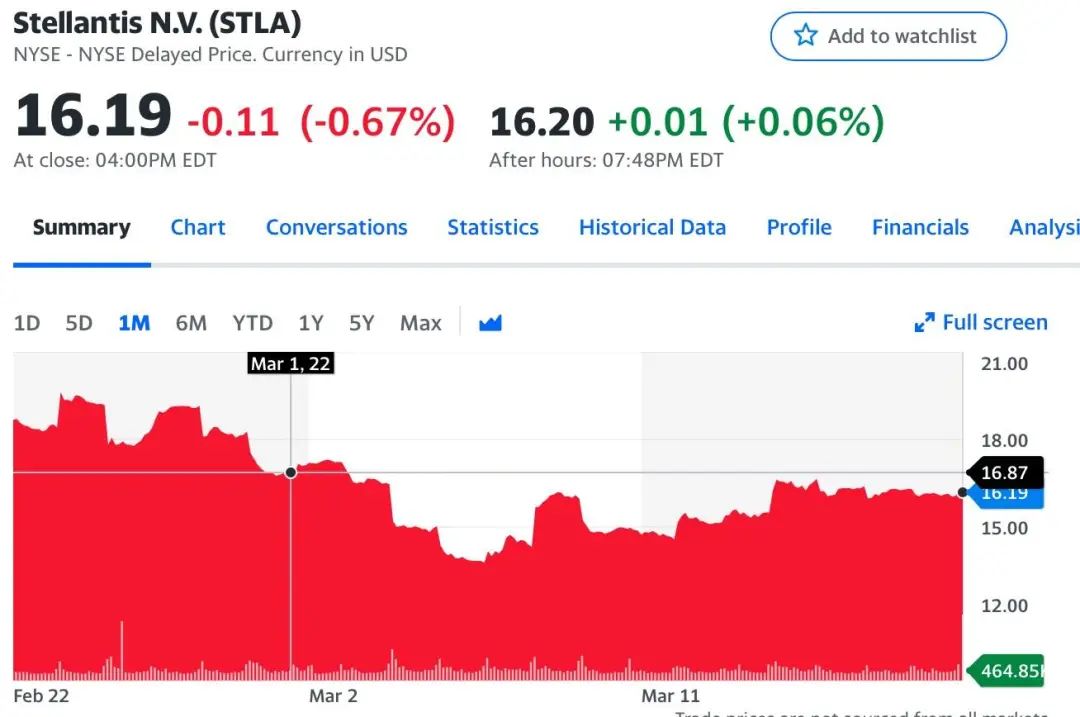
Task: Switch to the Statistics tab
Action: 493,227
